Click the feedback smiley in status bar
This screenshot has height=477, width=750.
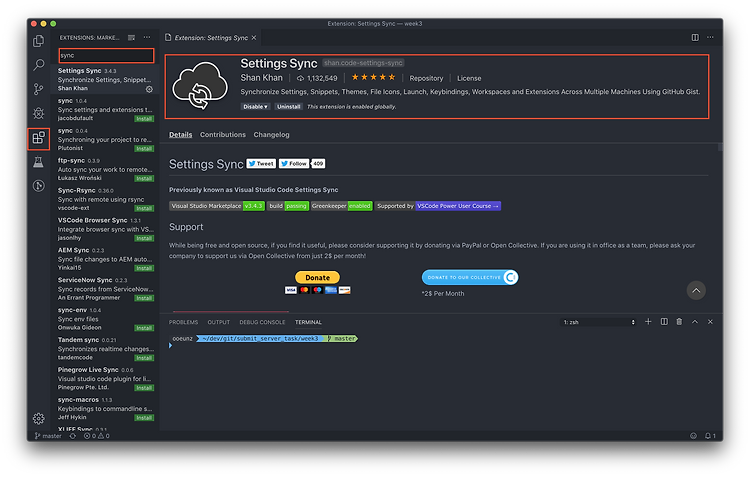tap(693, 436)
